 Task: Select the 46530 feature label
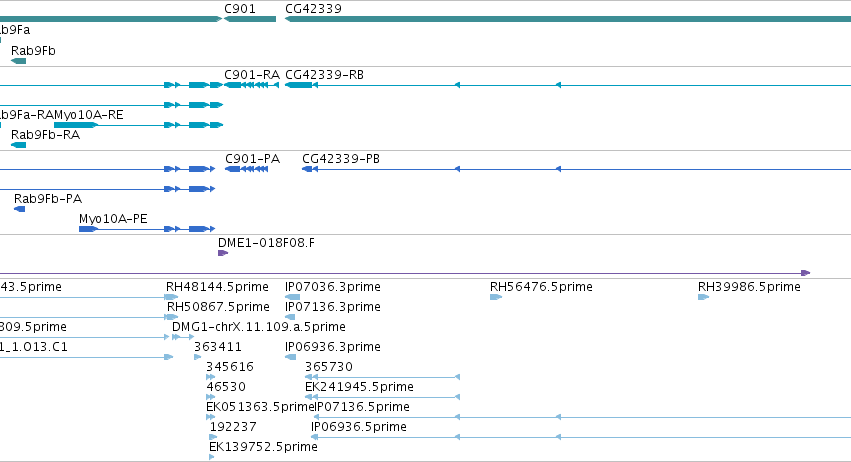coord(226,387)
